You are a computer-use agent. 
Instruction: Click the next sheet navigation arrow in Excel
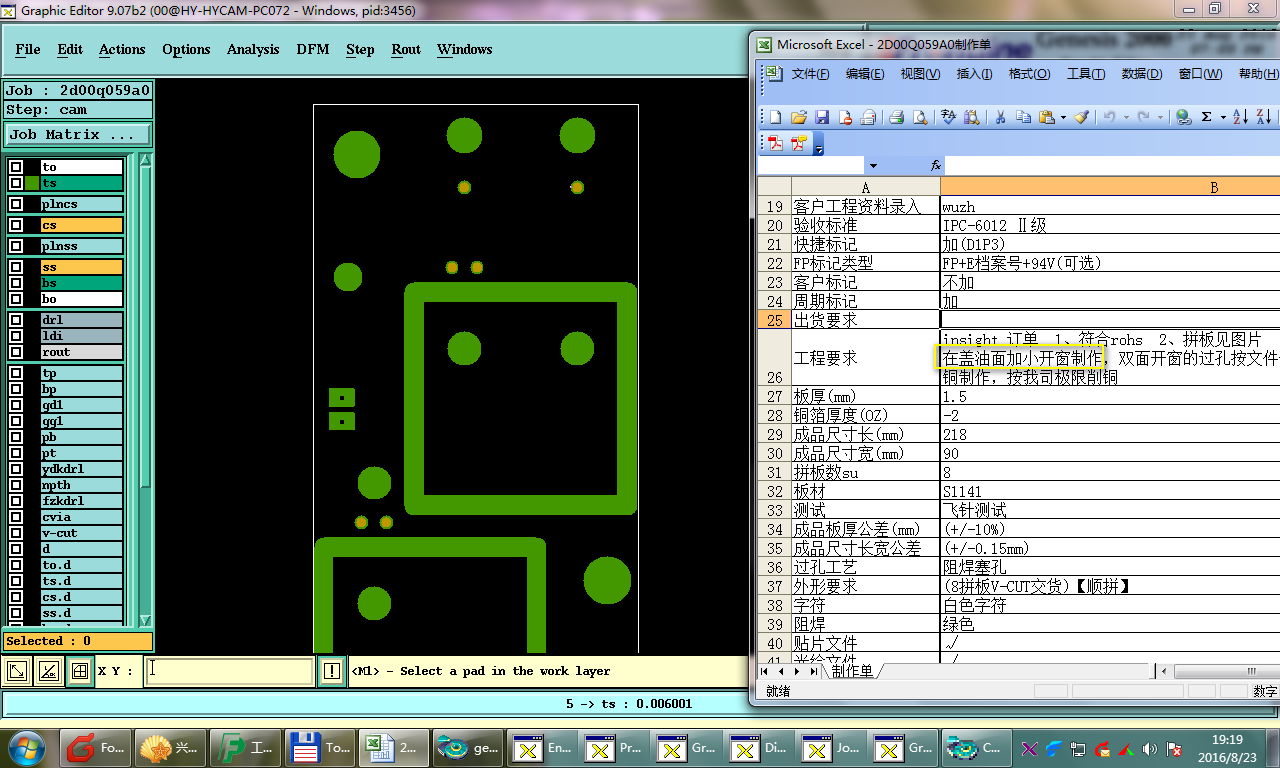pos(796,671)
